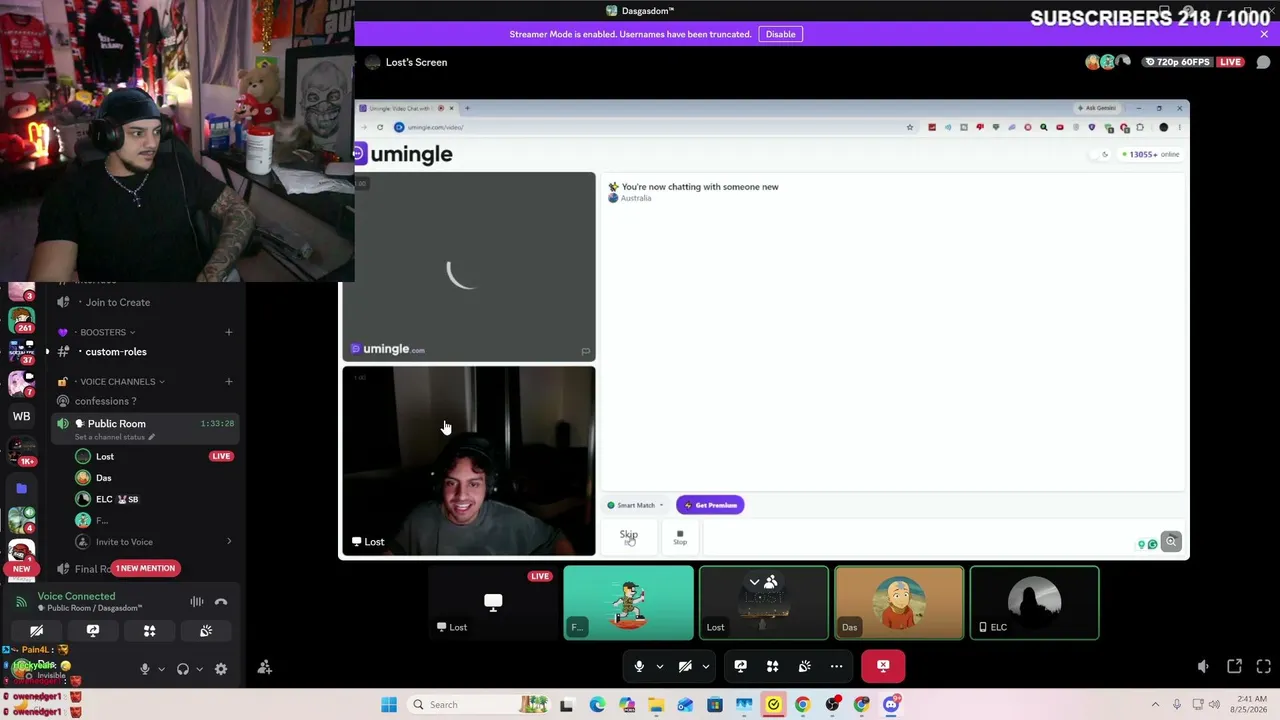Show hidden system tray icons
1280x720 pixels.
pos(1155,704)
